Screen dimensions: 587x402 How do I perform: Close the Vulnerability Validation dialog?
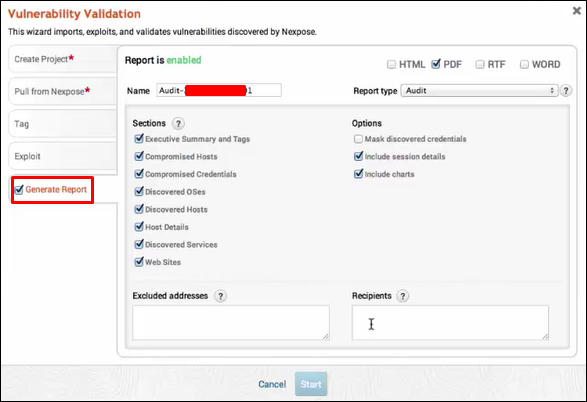tap(577, 11)
